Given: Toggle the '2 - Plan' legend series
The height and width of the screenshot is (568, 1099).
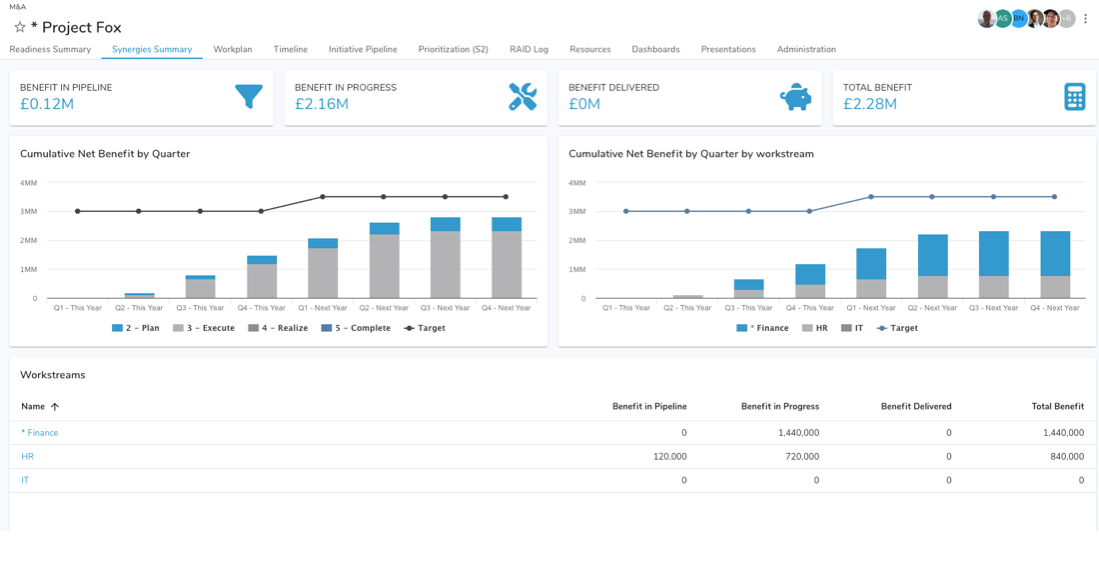Looking at the screenshot, I should click(136, 328).
